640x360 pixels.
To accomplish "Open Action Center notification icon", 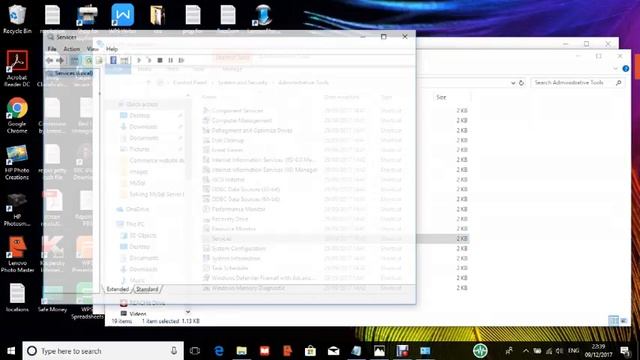I will (625, 351).
